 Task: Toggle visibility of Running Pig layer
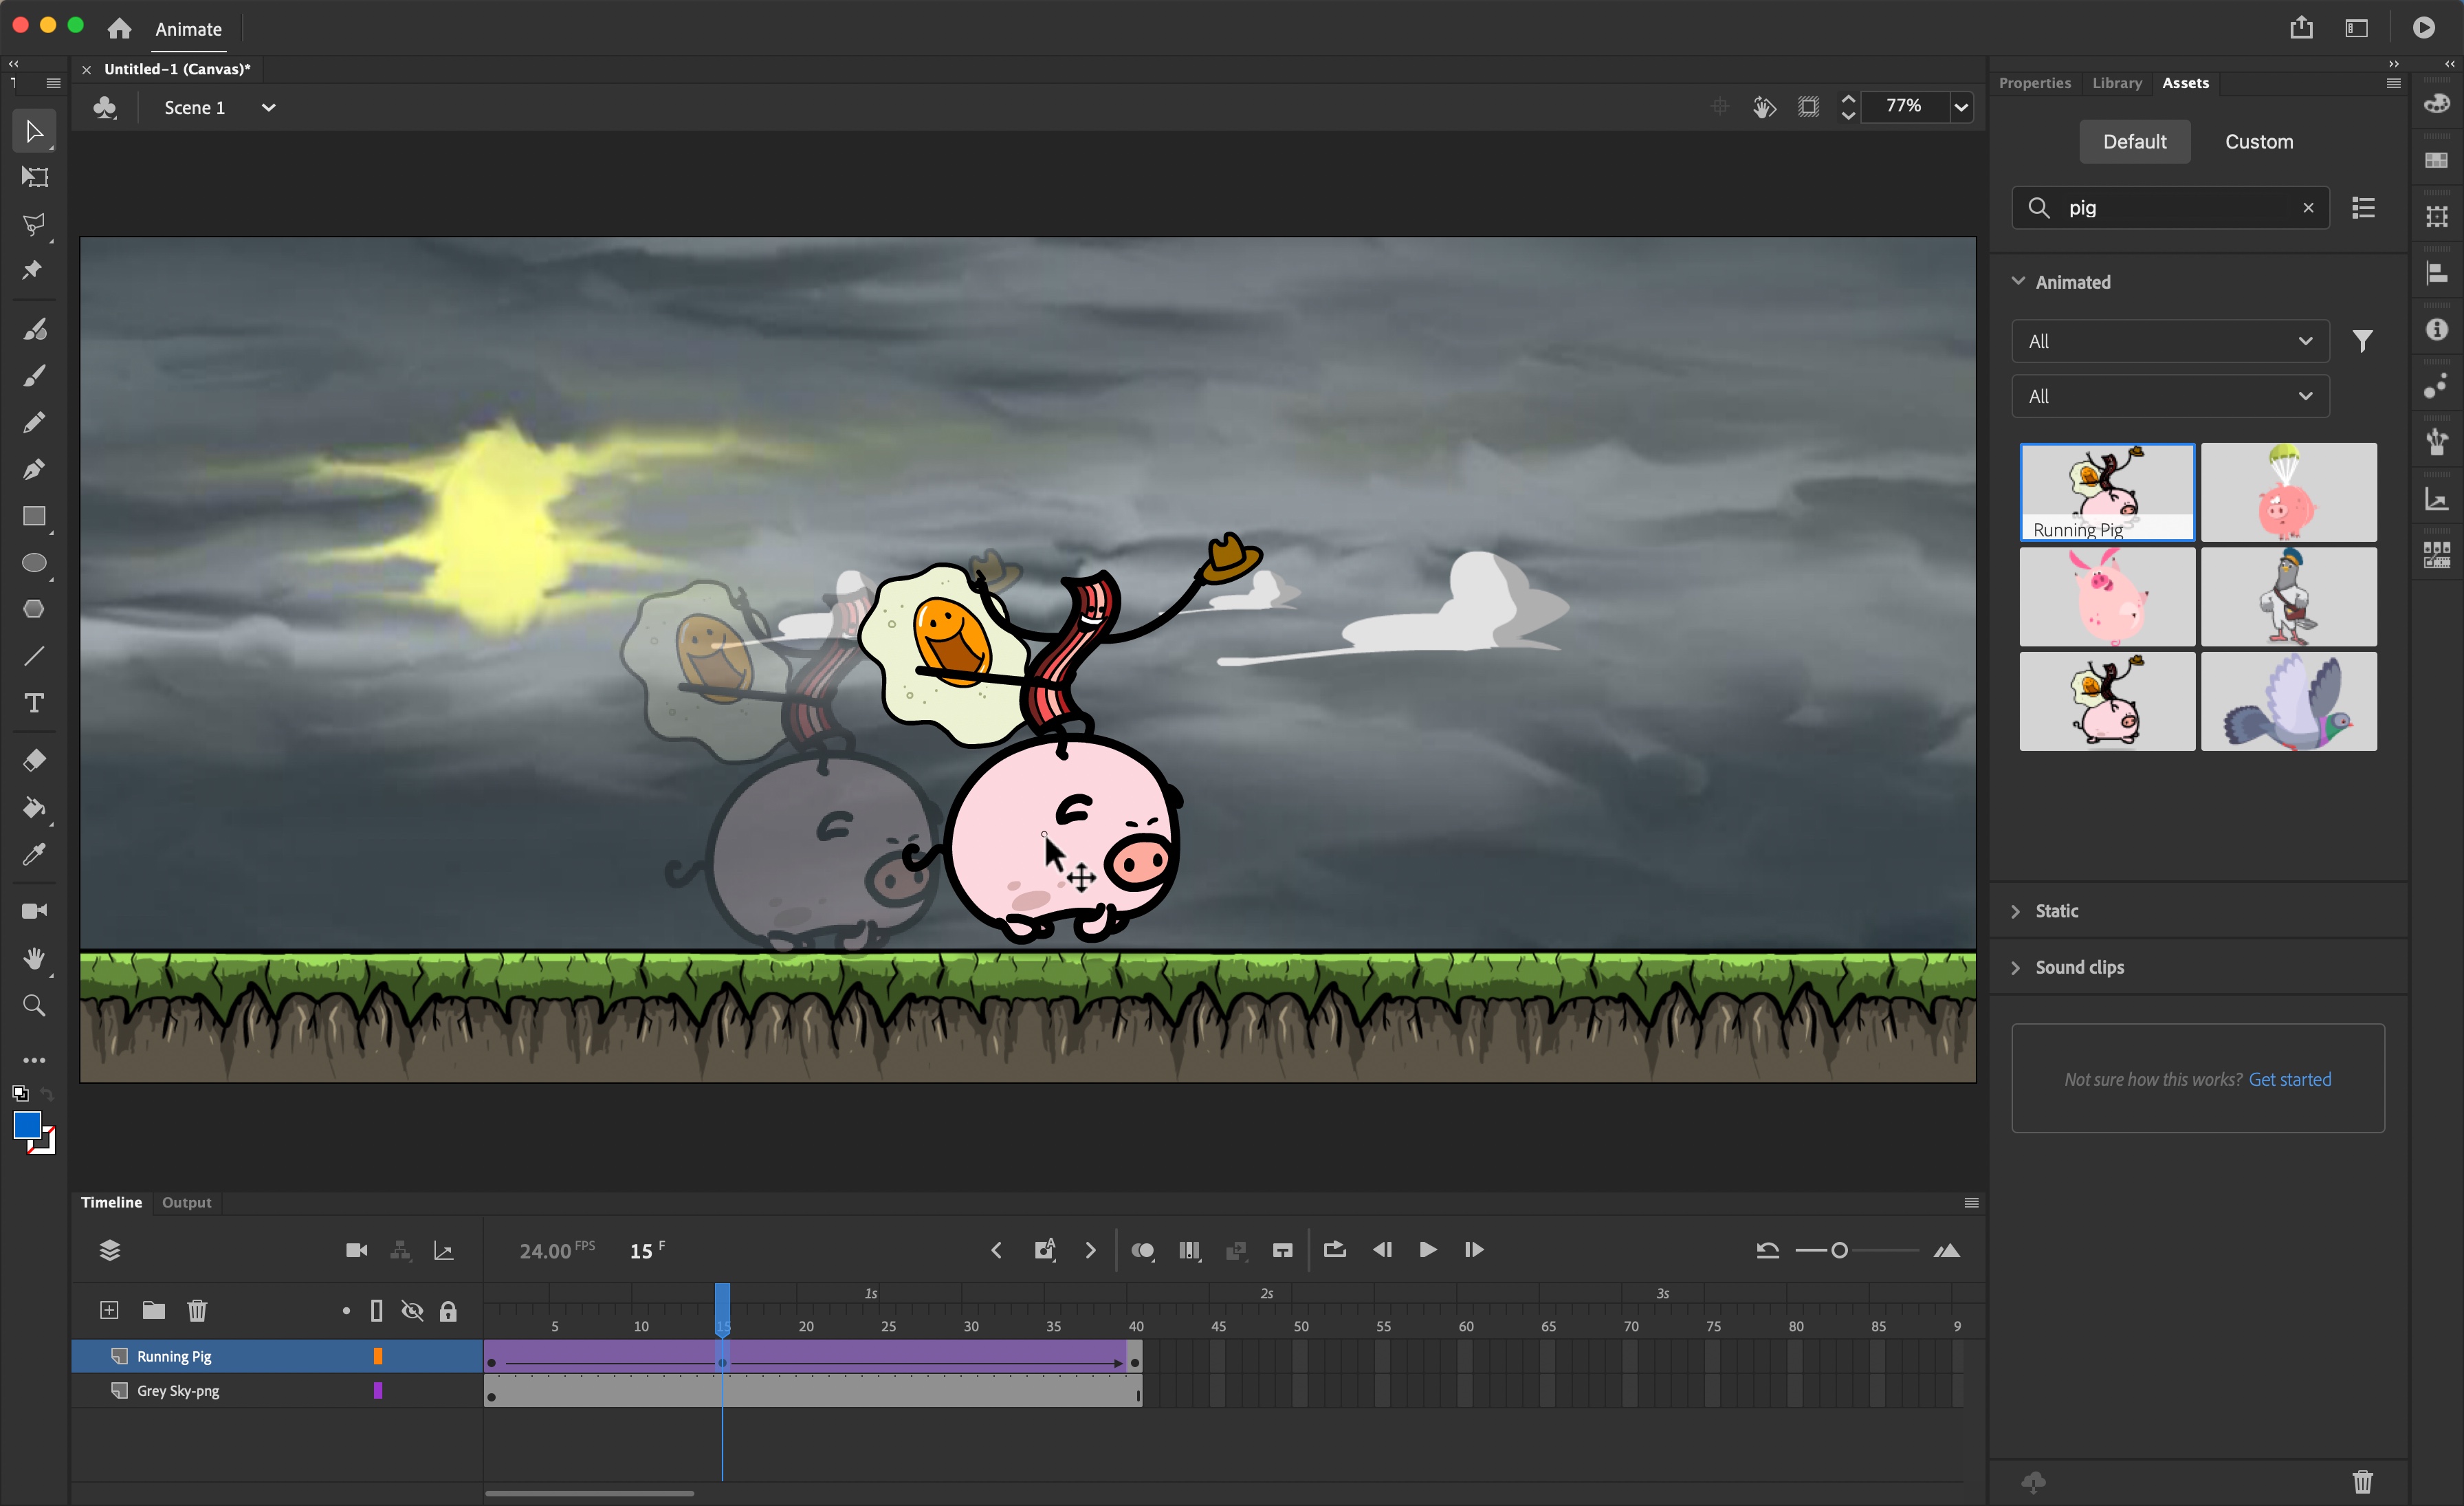[412, 1356]
